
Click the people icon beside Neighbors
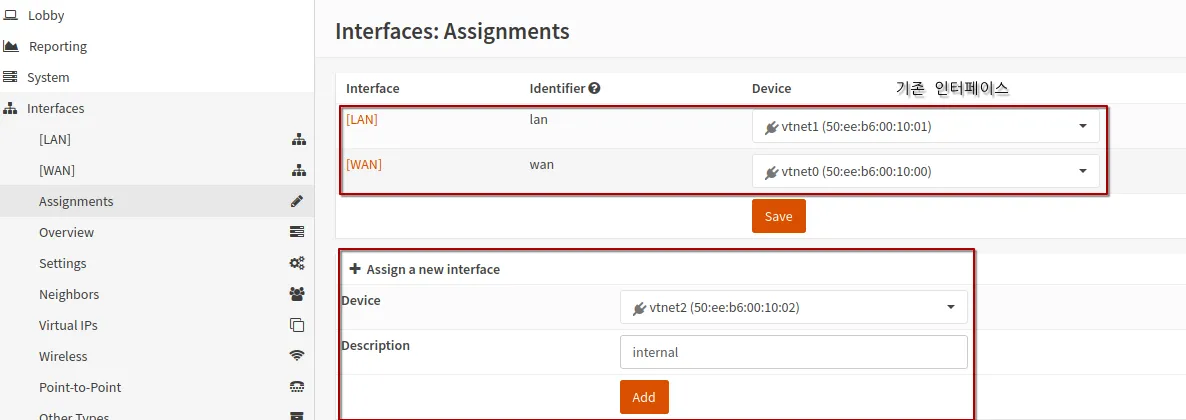(297, 294)
